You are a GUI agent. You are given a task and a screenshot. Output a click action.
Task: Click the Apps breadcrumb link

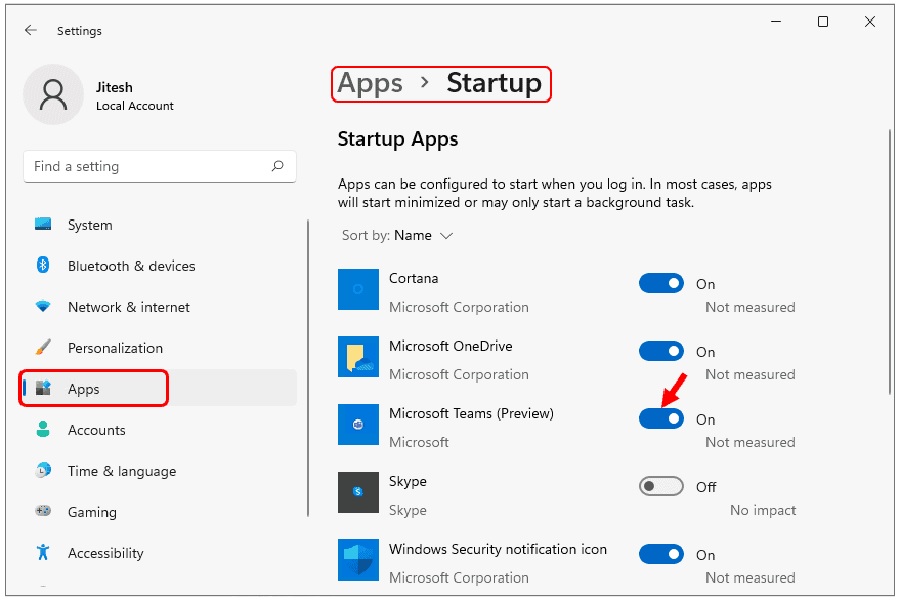[x=370, y=83]
